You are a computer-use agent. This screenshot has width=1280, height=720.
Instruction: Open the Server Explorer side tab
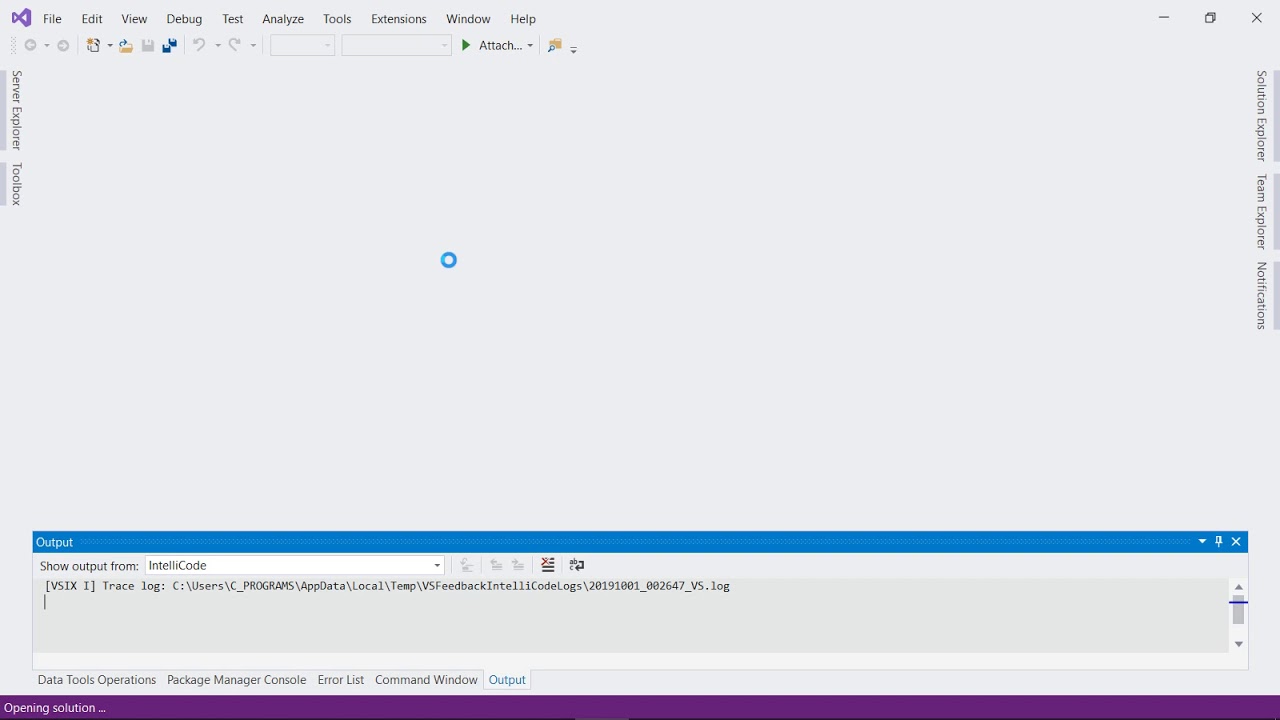click(x=16, y=110)
